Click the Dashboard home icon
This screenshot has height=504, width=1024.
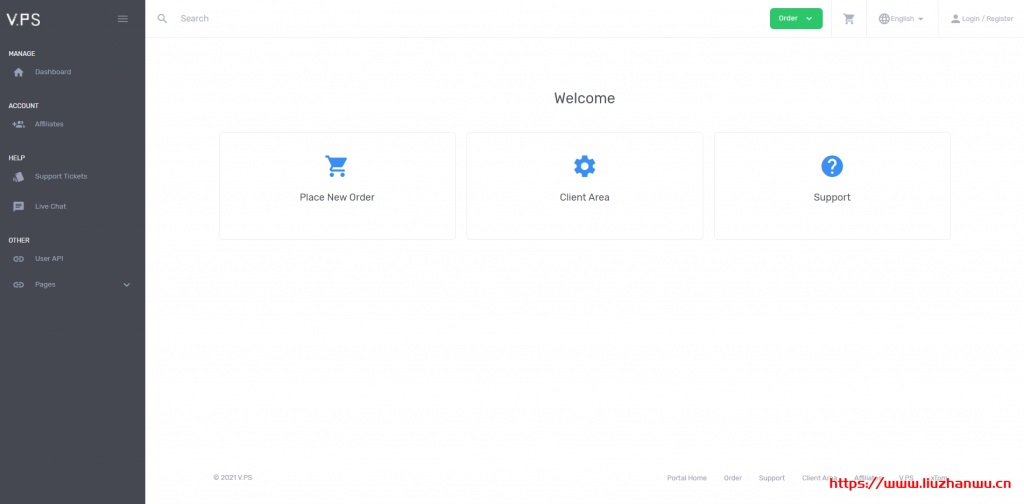(x=18, y=72)
